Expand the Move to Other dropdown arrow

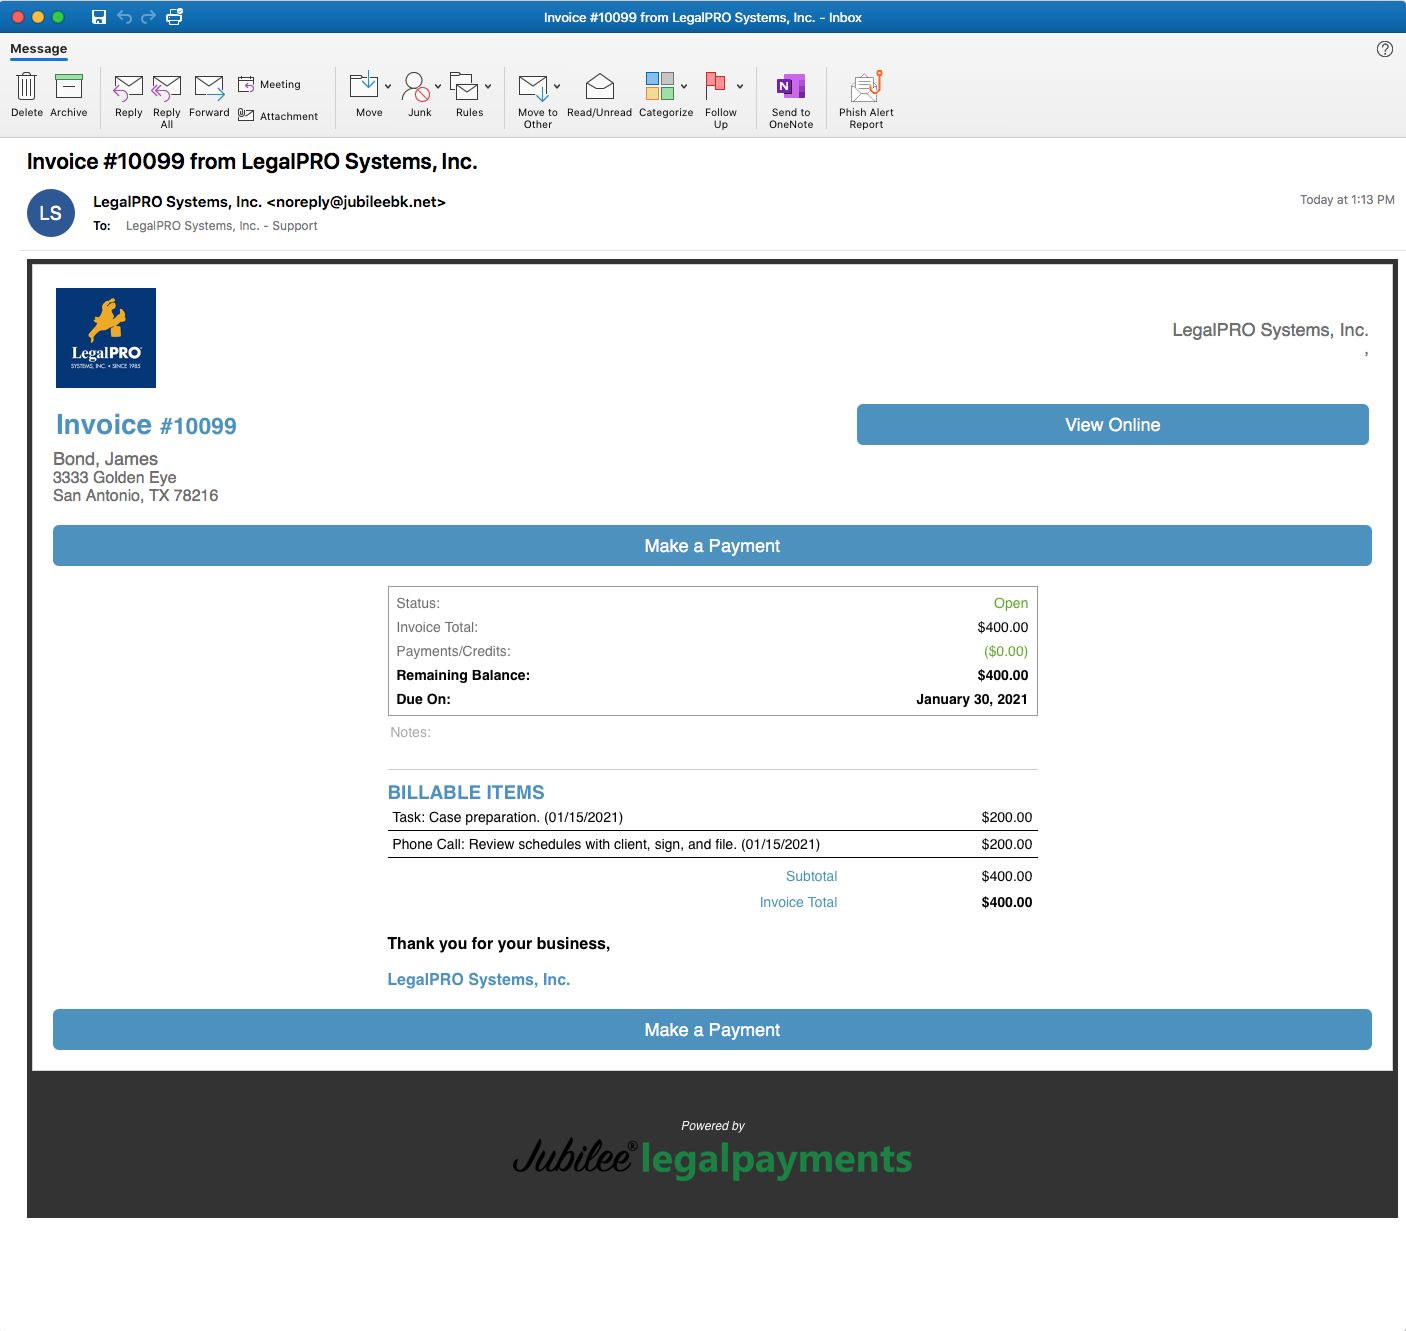(x=557, y=86)
